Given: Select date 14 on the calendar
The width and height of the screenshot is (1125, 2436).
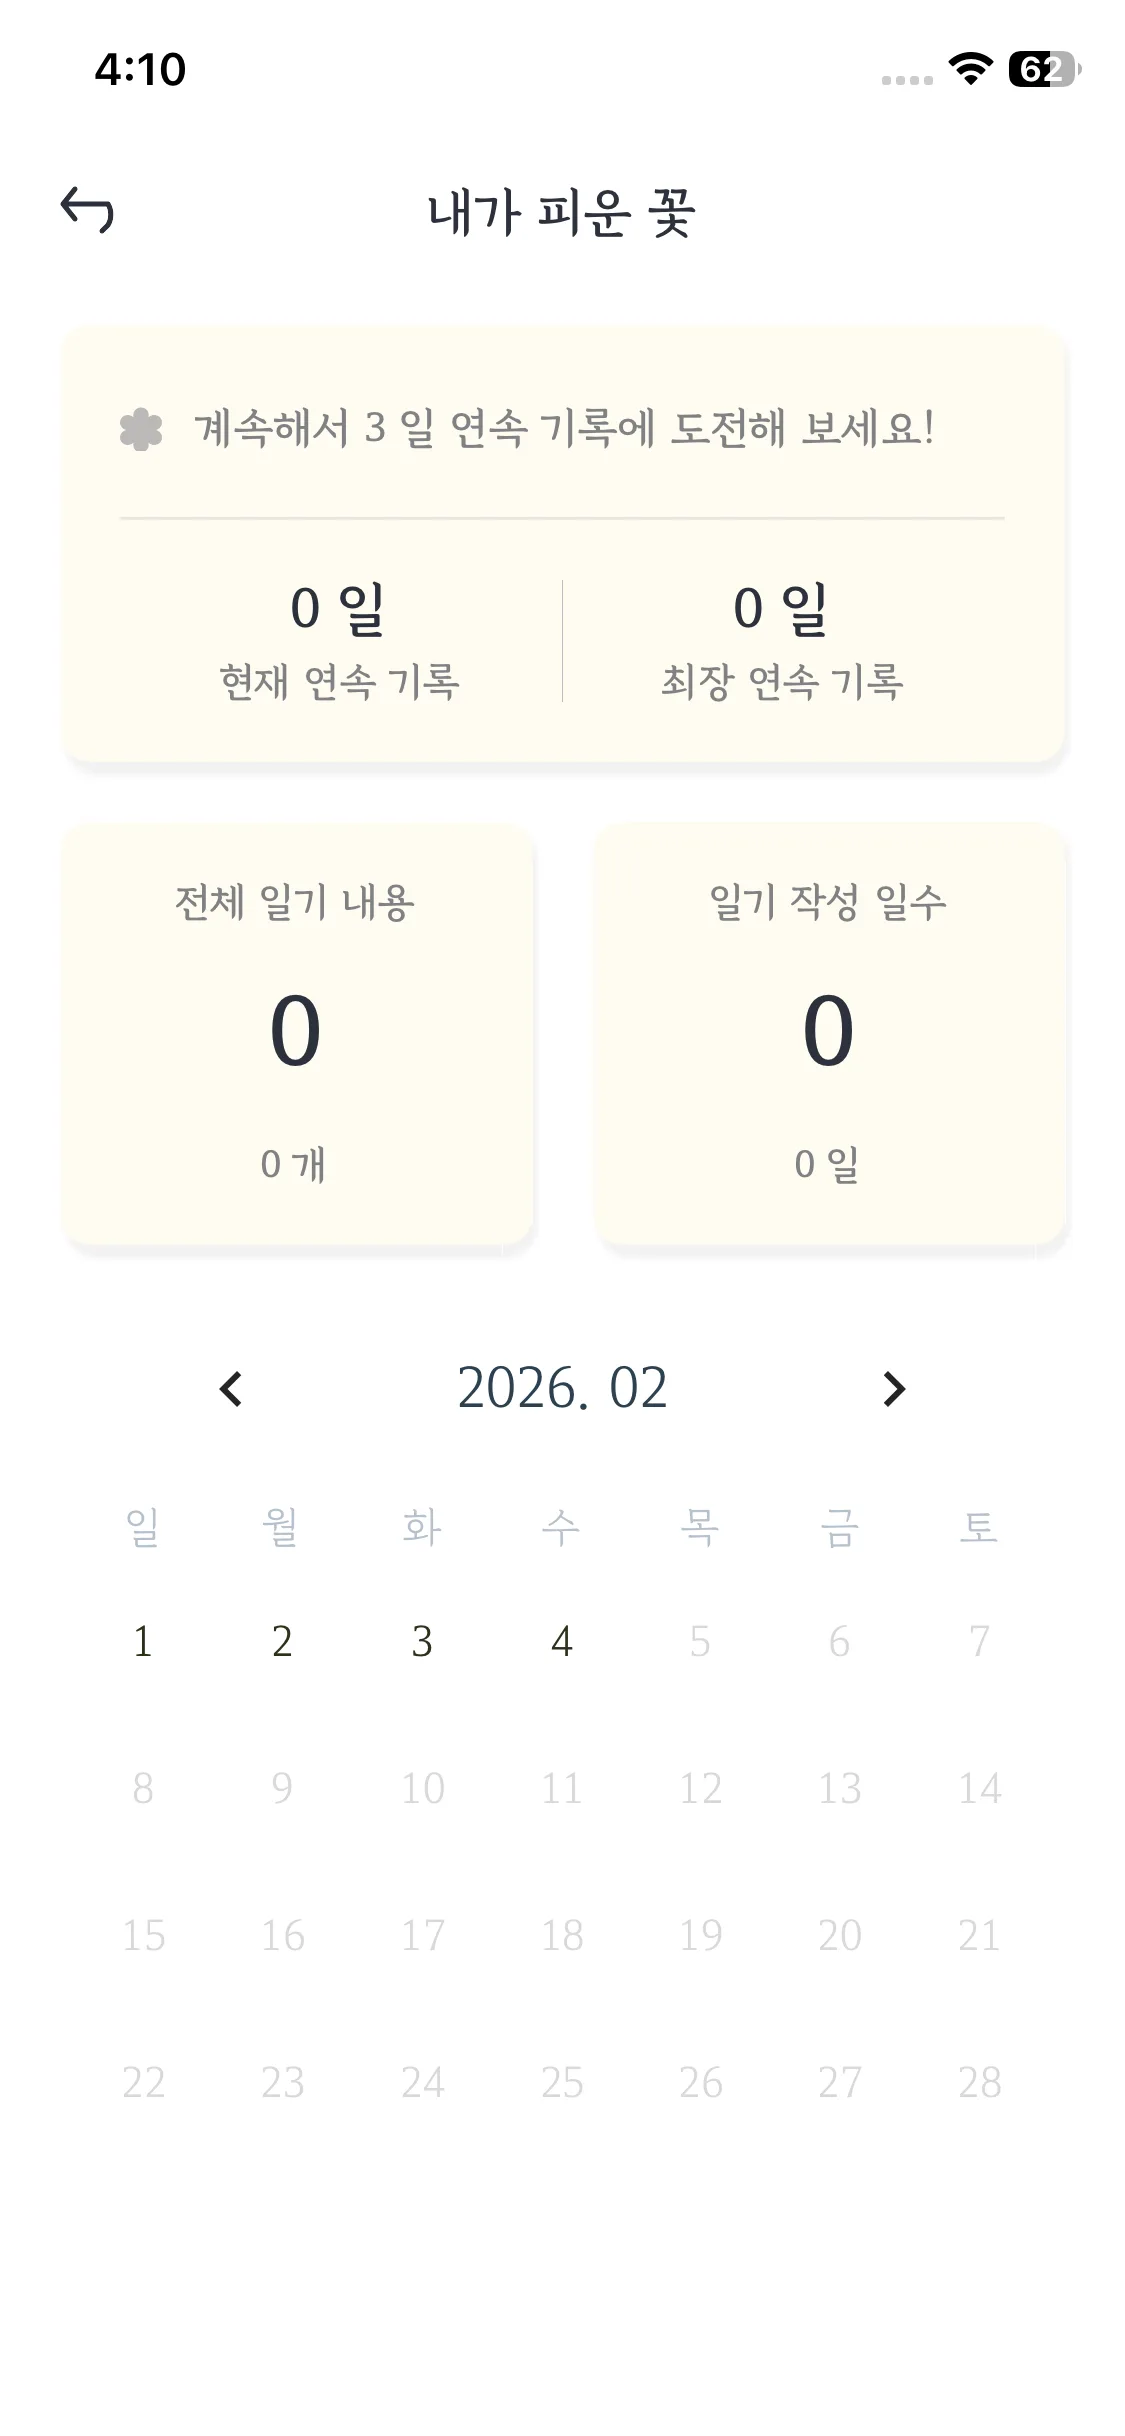Looking at the screenshot, I should pos(979,1788).
